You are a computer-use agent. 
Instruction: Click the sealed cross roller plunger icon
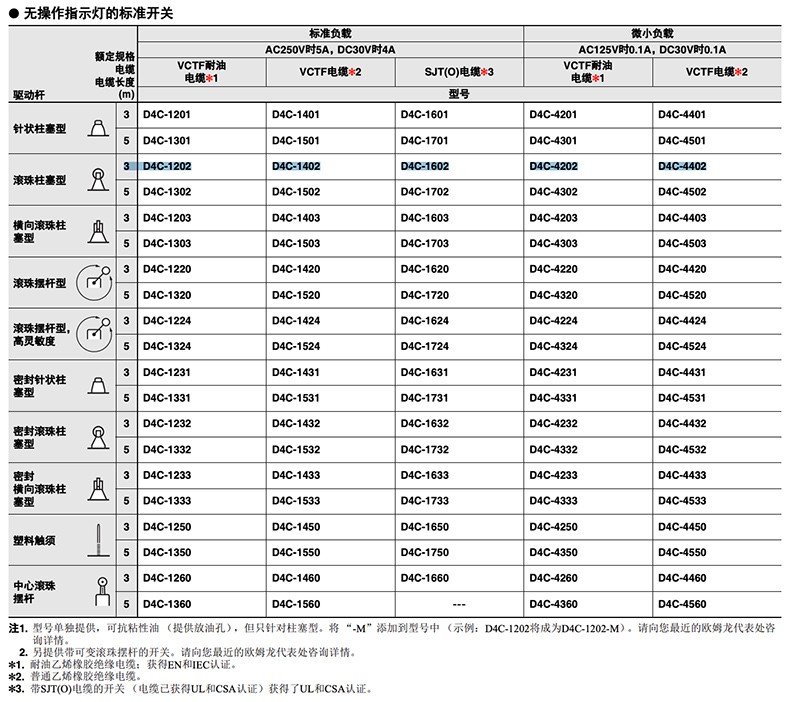pos(97,487)
